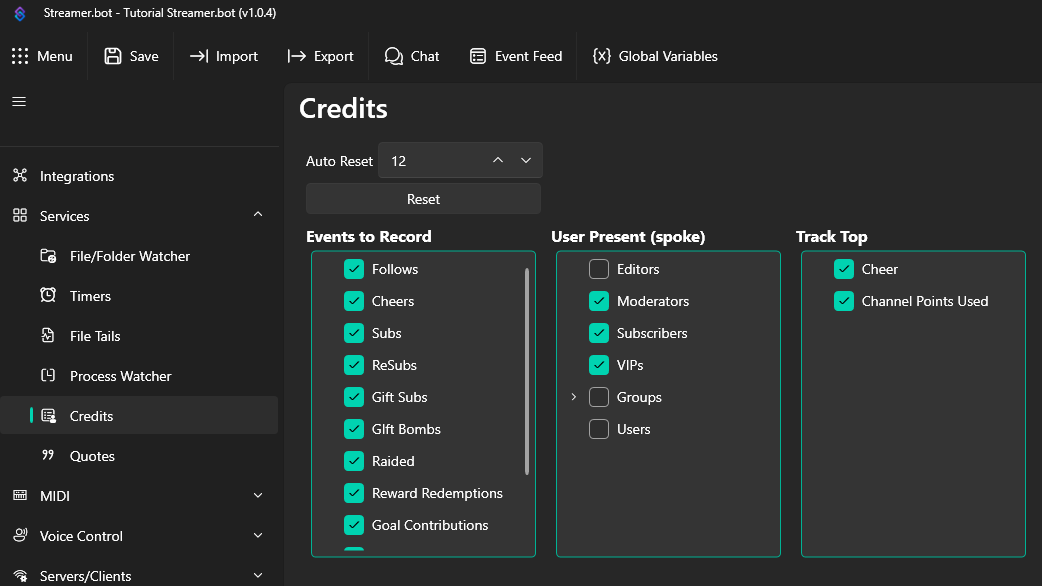1042x586 pixels.
Task: Collapse the Services section
Action: coord(257,214)
